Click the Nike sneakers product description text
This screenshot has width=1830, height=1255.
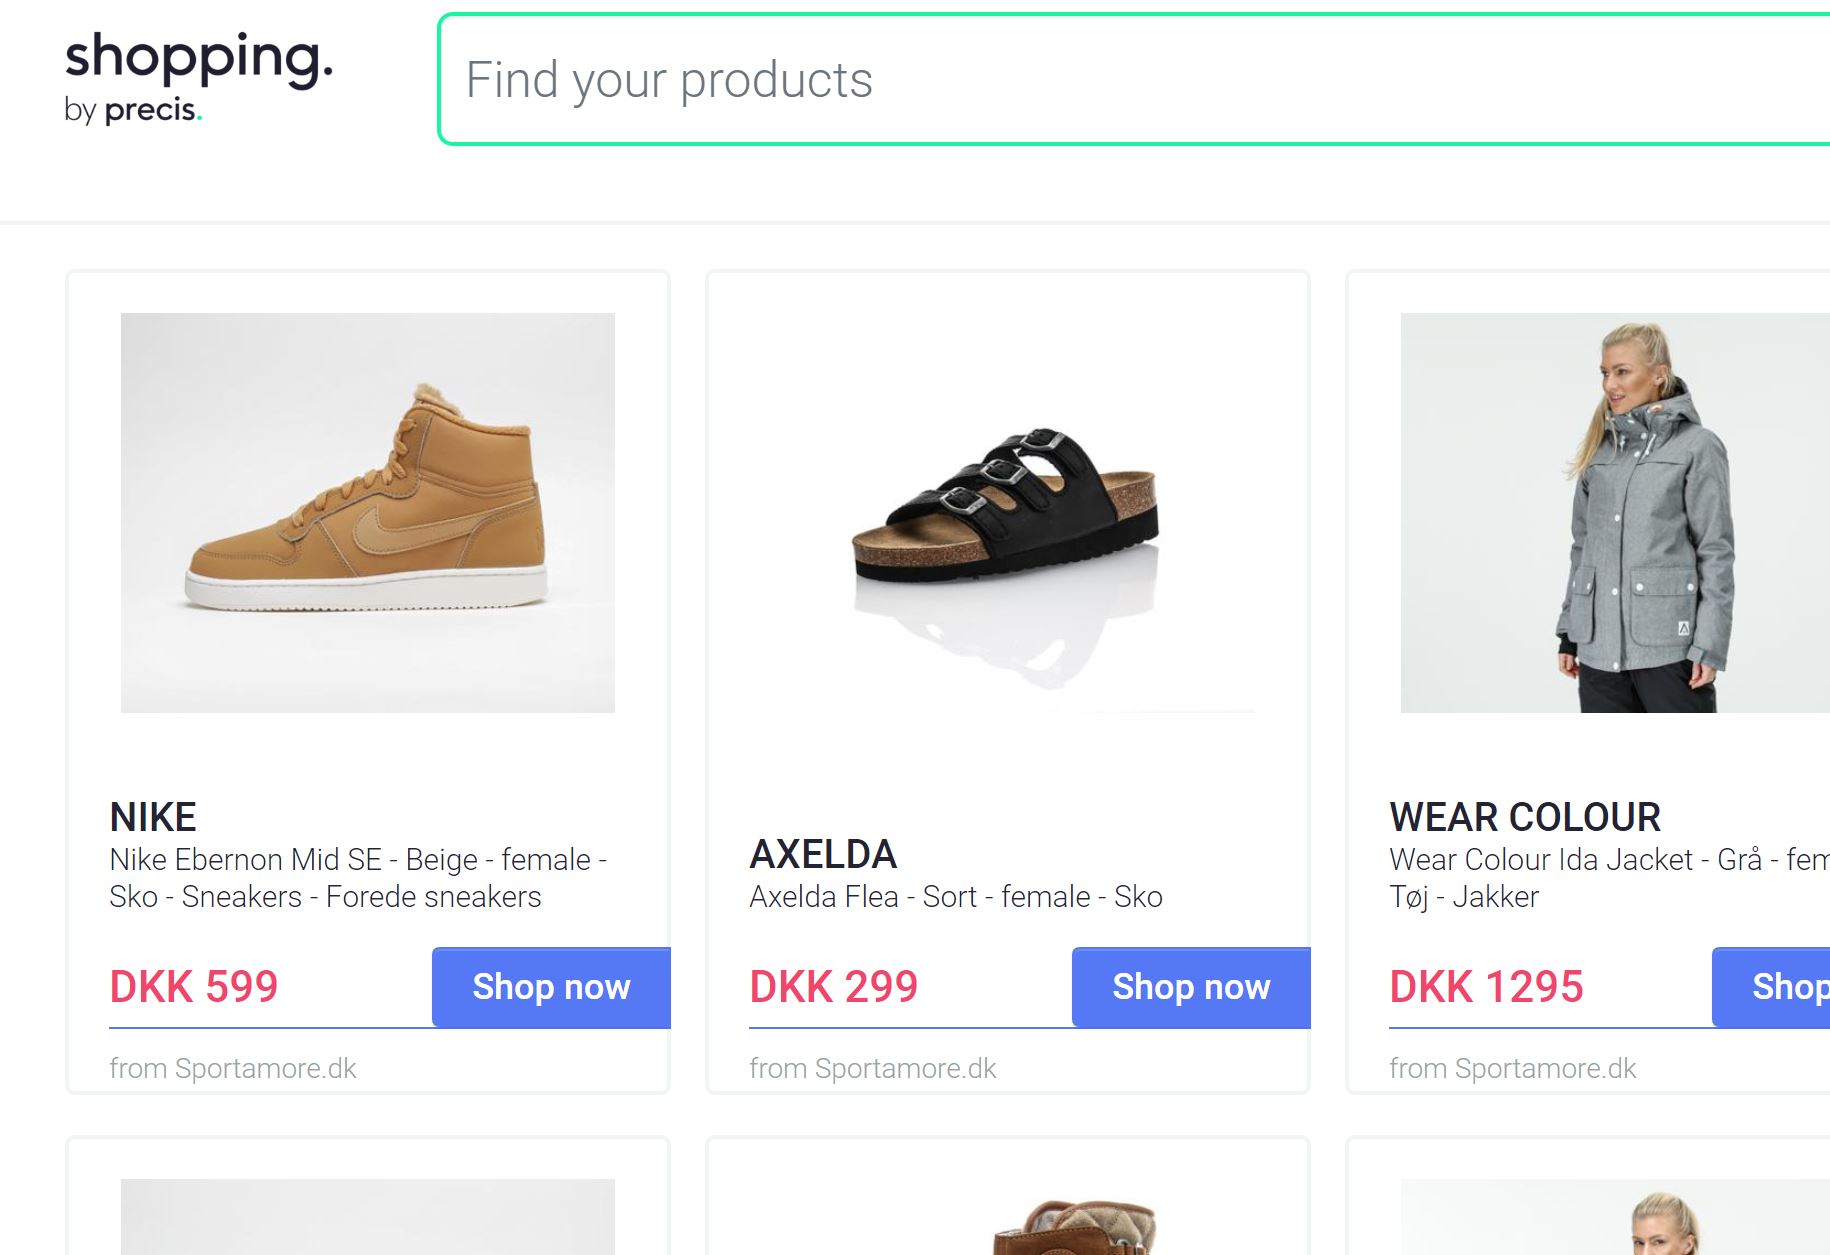tap(358, 878)
